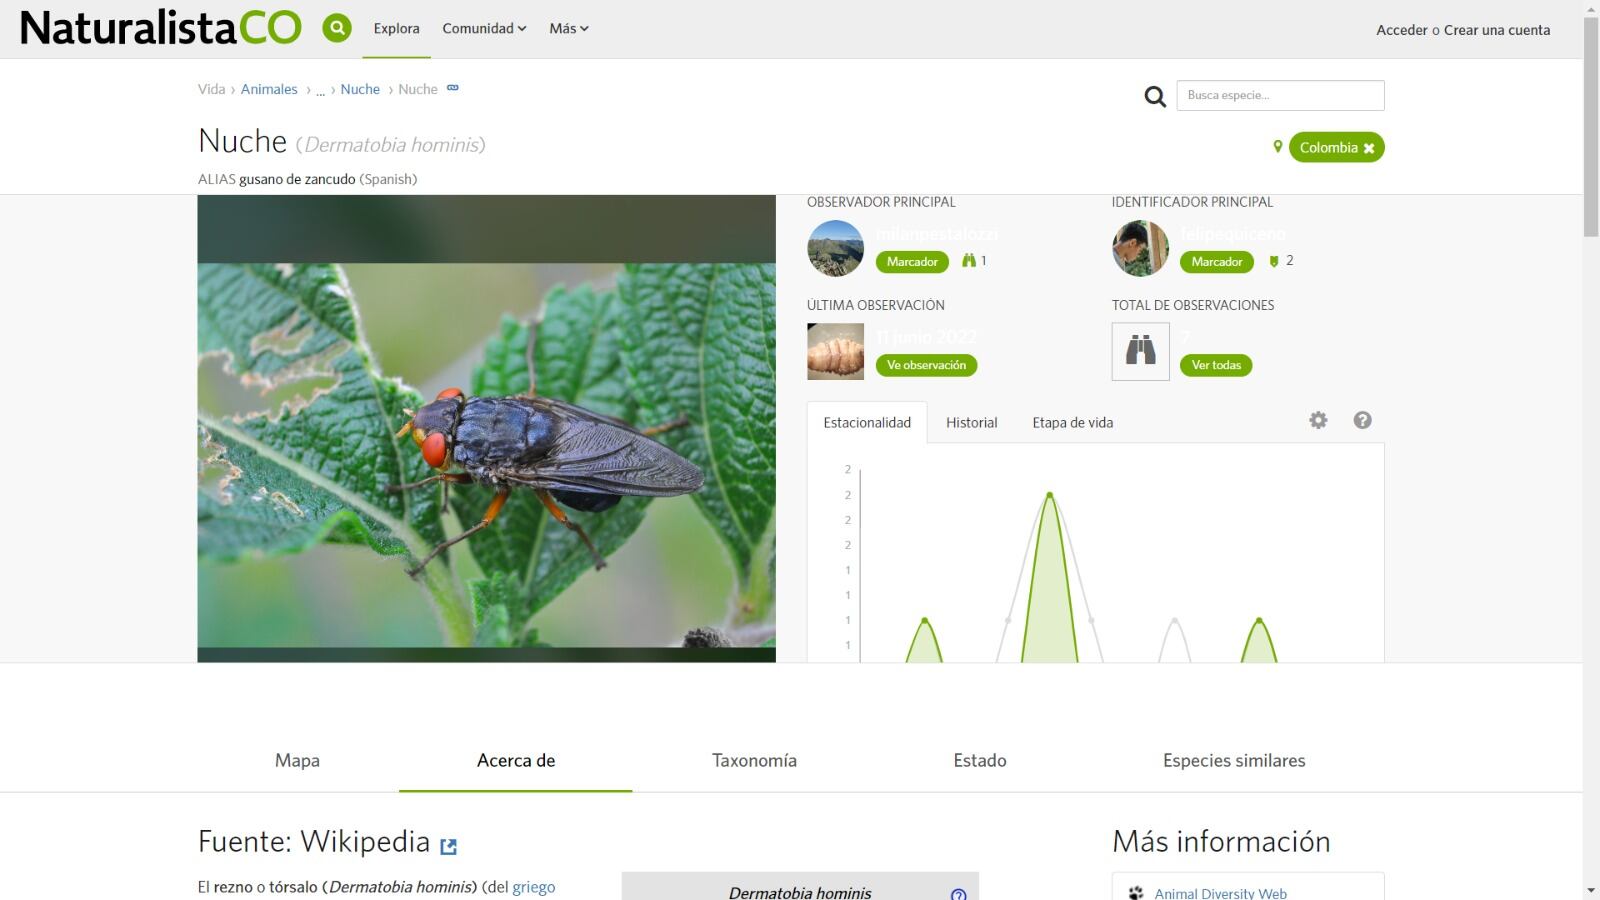The width and height of the screenshot is (1600, 900).
Task: Expand the Comunidad dropdown menu
Action: [x=484, y=29]
